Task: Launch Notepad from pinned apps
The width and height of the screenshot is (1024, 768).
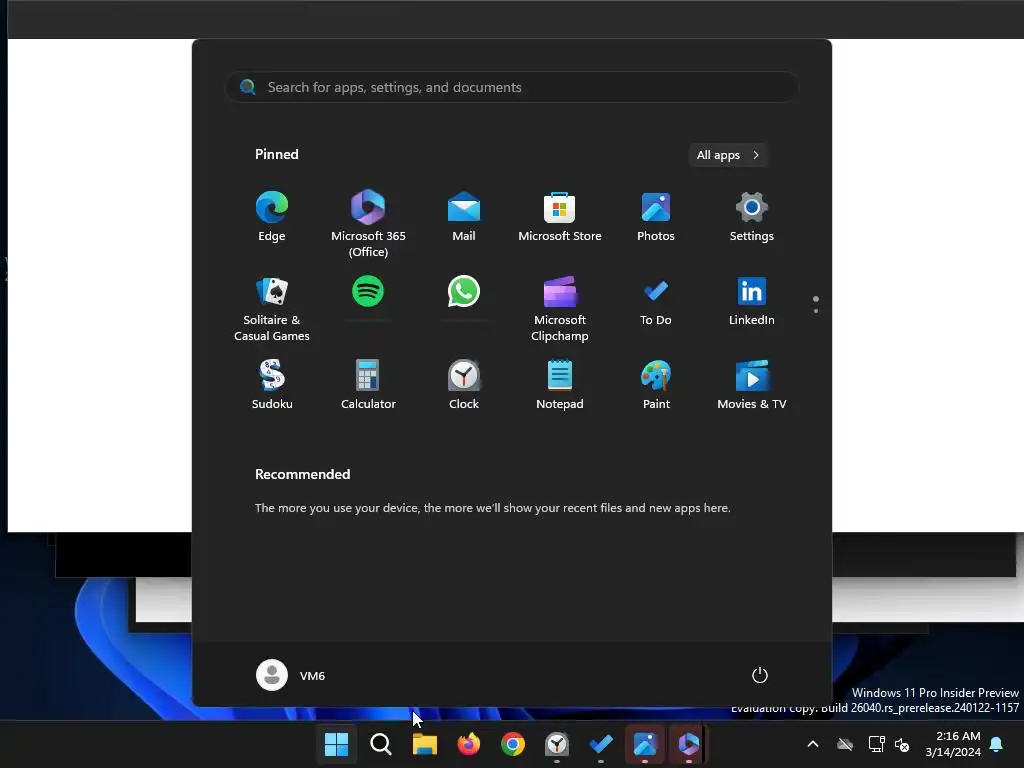Action: click(560, 385)
